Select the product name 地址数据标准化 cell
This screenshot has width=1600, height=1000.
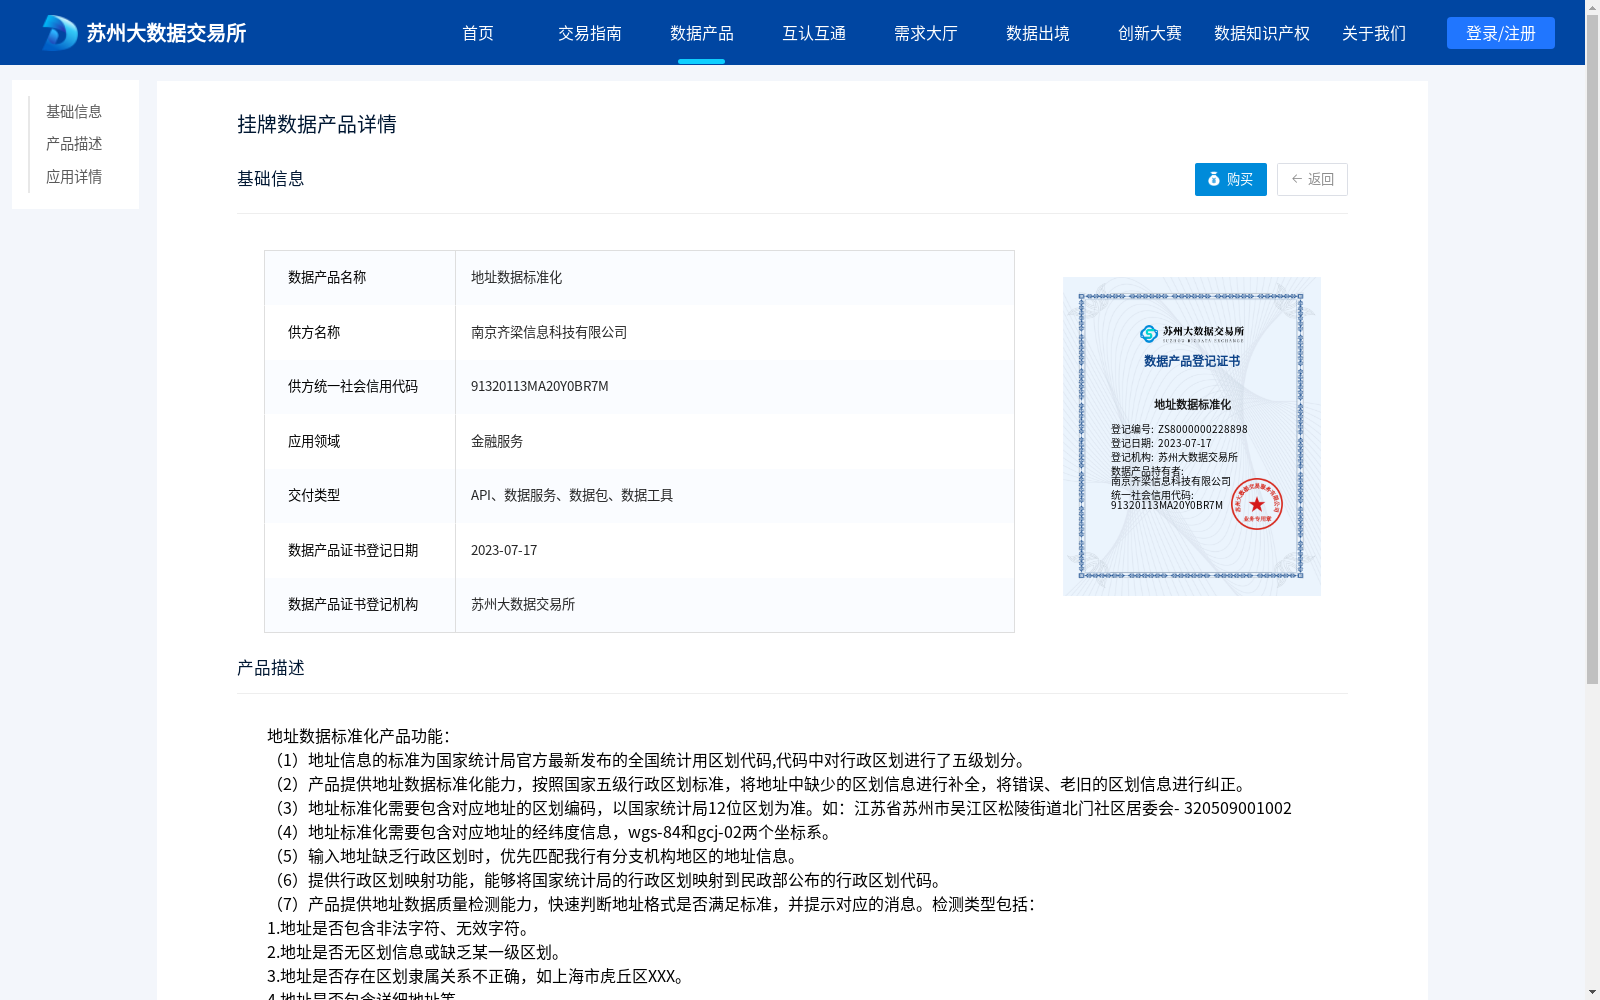[x=735, y=278]
